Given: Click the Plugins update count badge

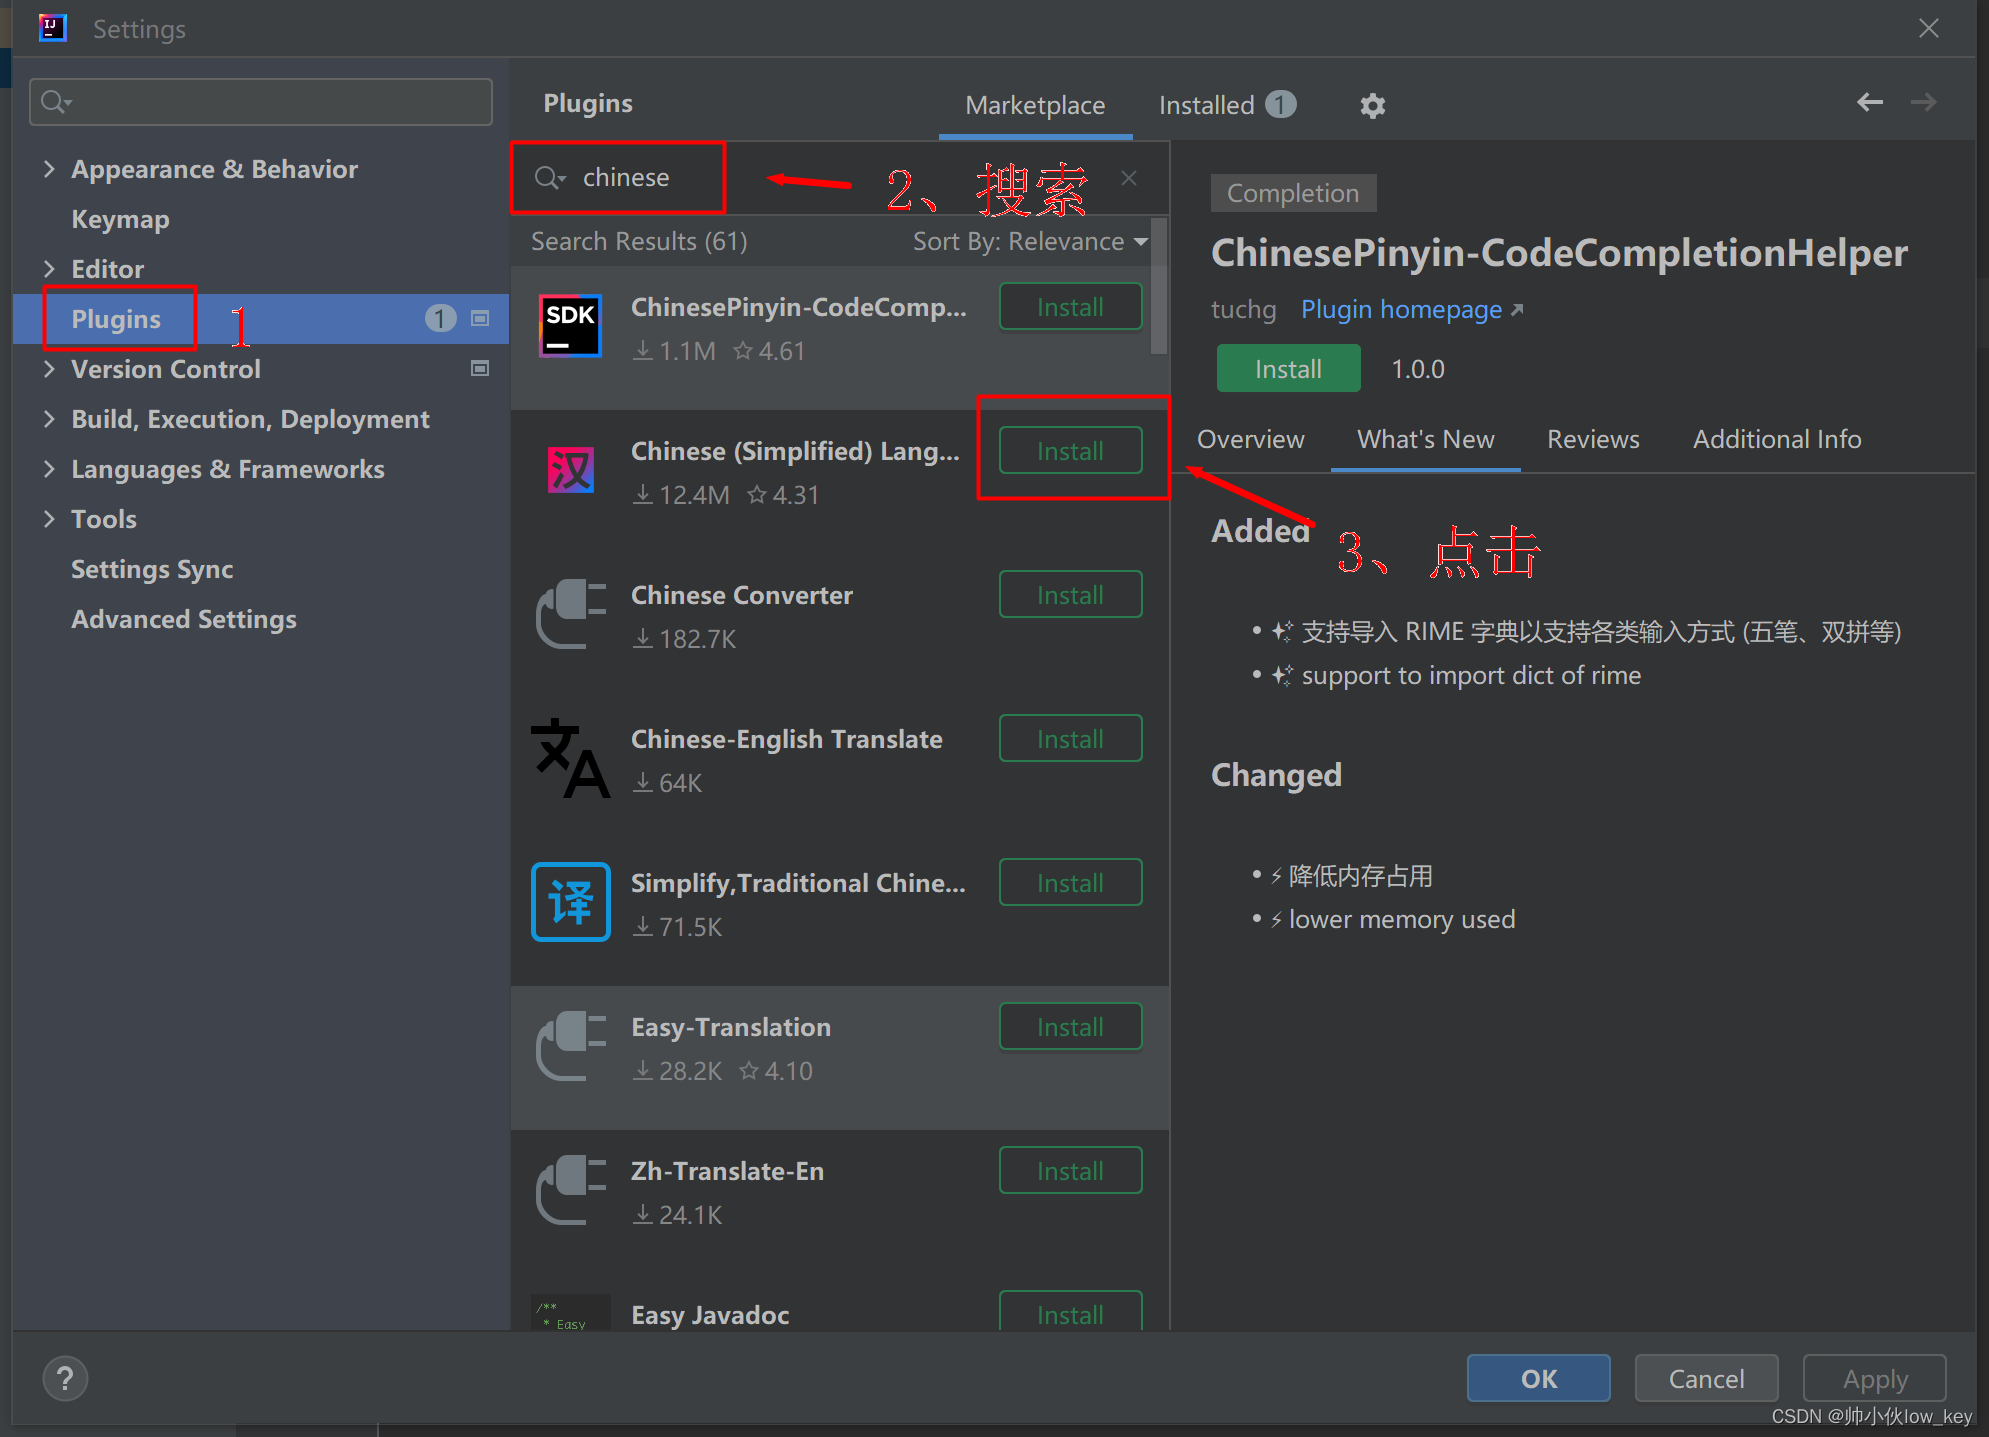Looking at the screenshot, I should tap(440, 319).
